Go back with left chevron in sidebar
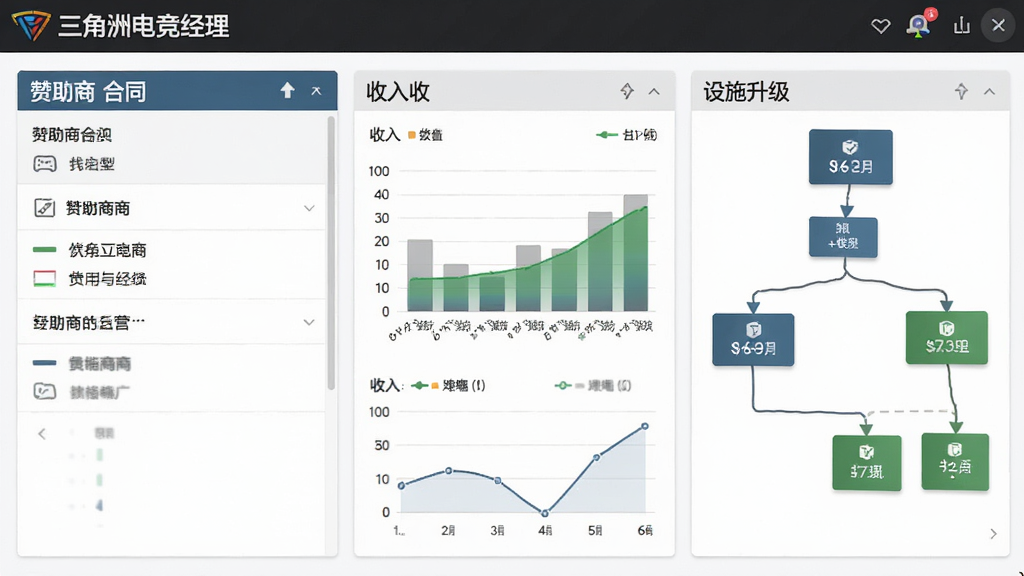 42,434
